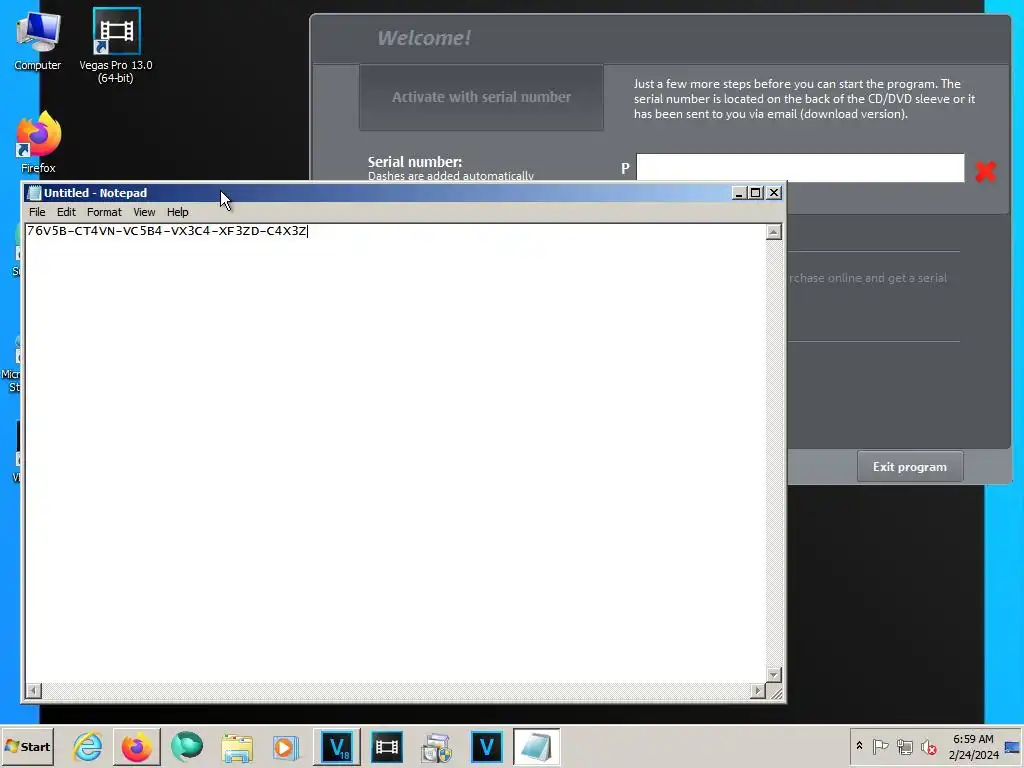Viewport: 1024px width, 768px height.
Task: Open Windows Media Player from taskbar
Action: click(285, 746)
